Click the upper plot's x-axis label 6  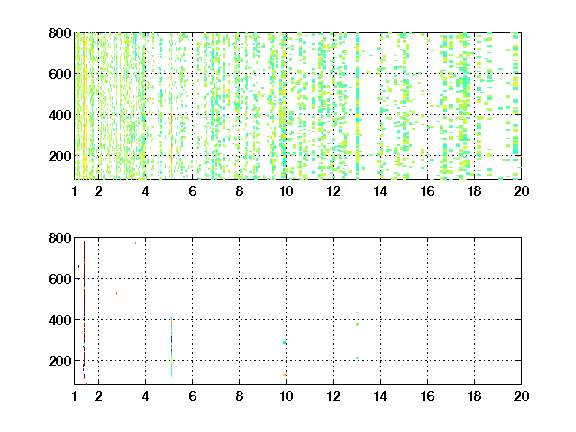[192, 191]
